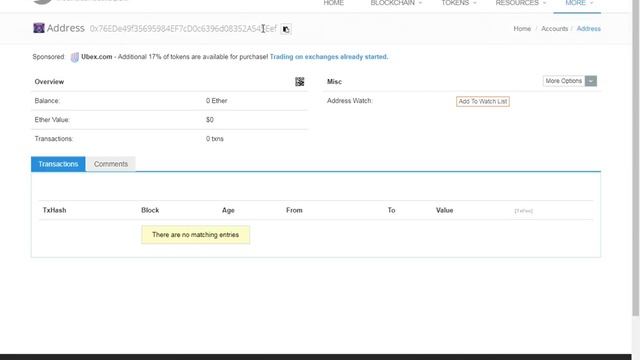Click the Ubex.com sponsor logo

point(74,57)
